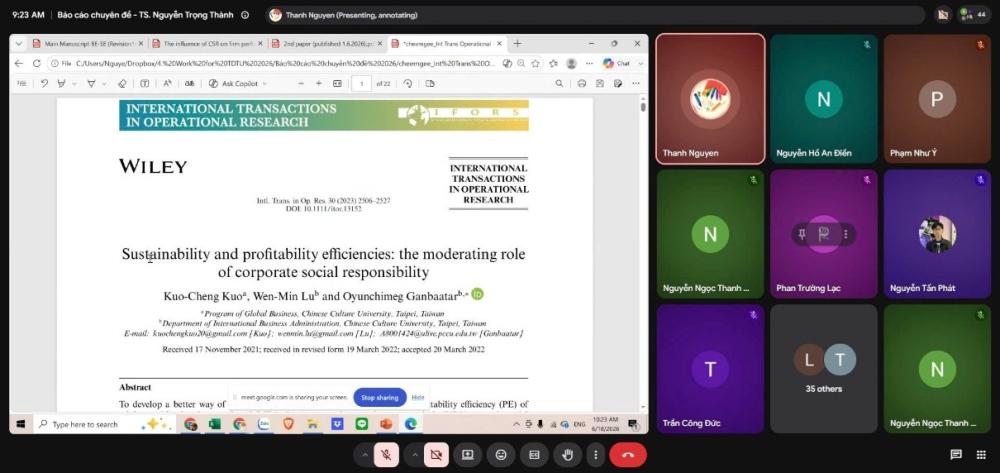Open the 35 others participant tile
The height and width of the screenshot is (473, 1000).
point(823,368)
